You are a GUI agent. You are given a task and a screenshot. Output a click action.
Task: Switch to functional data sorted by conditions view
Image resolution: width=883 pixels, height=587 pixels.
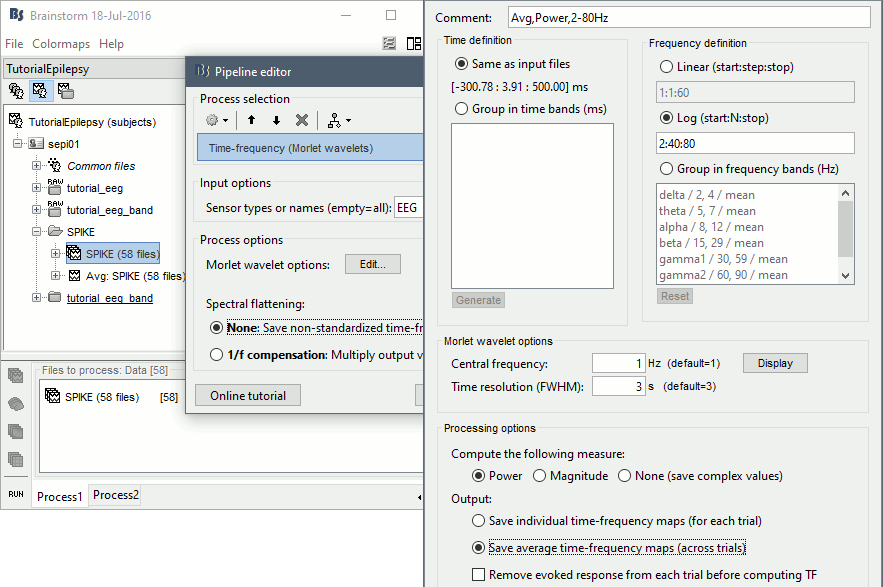(x=66, y=91)
